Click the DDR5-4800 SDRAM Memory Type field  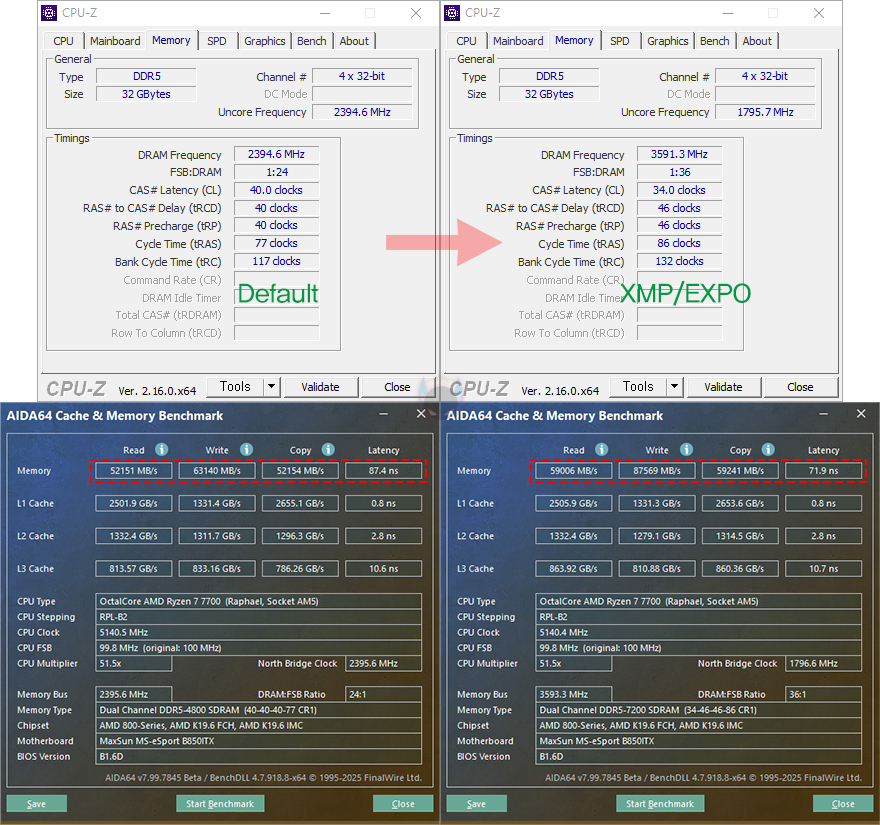[x=259, y=710]
